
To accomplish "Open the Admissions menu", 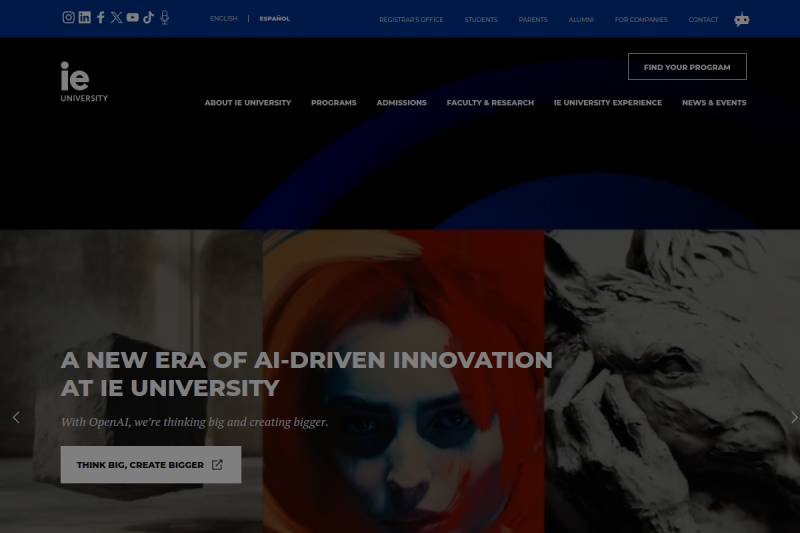I will pyautogui.click(x=402, y=103).
